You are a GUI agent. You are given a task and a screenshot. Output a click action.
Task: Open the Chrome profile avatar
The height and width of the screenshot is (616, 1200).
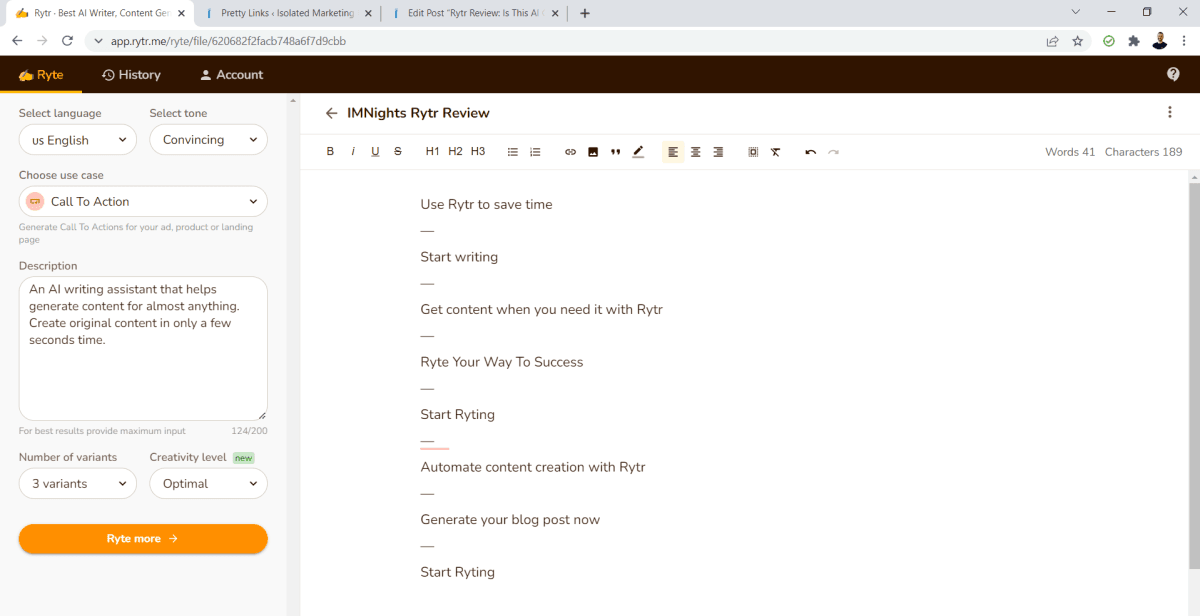(x=1160, y=41)
